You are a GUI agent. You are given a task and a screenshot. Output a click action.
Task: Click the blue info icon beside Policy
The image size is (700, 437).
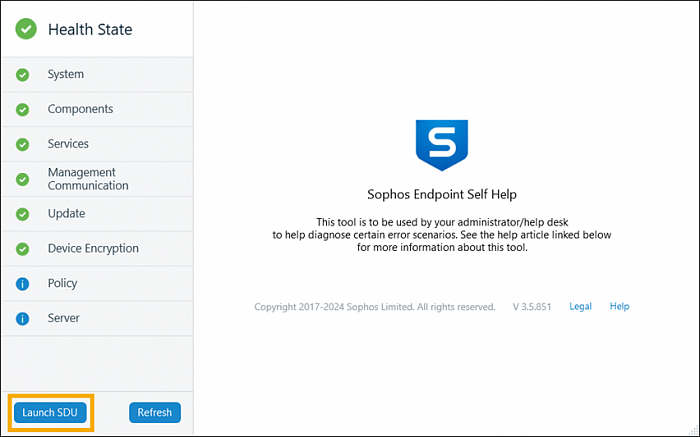(x=23, y=284)
